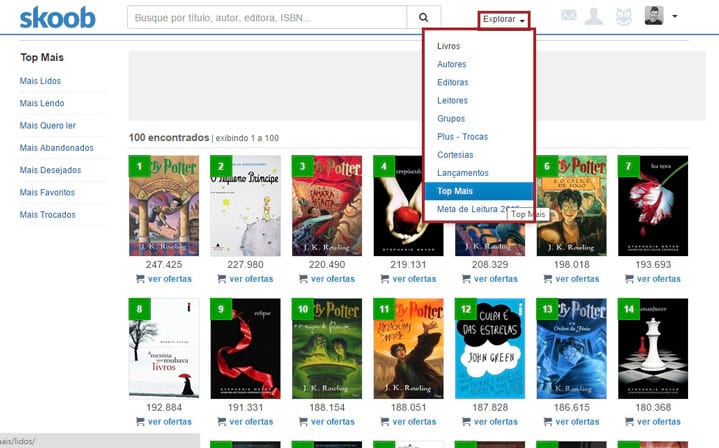Open Mais Lendo in the sidebar
Viewport: 719px width, 448px height.
click(x=42, y=103)
